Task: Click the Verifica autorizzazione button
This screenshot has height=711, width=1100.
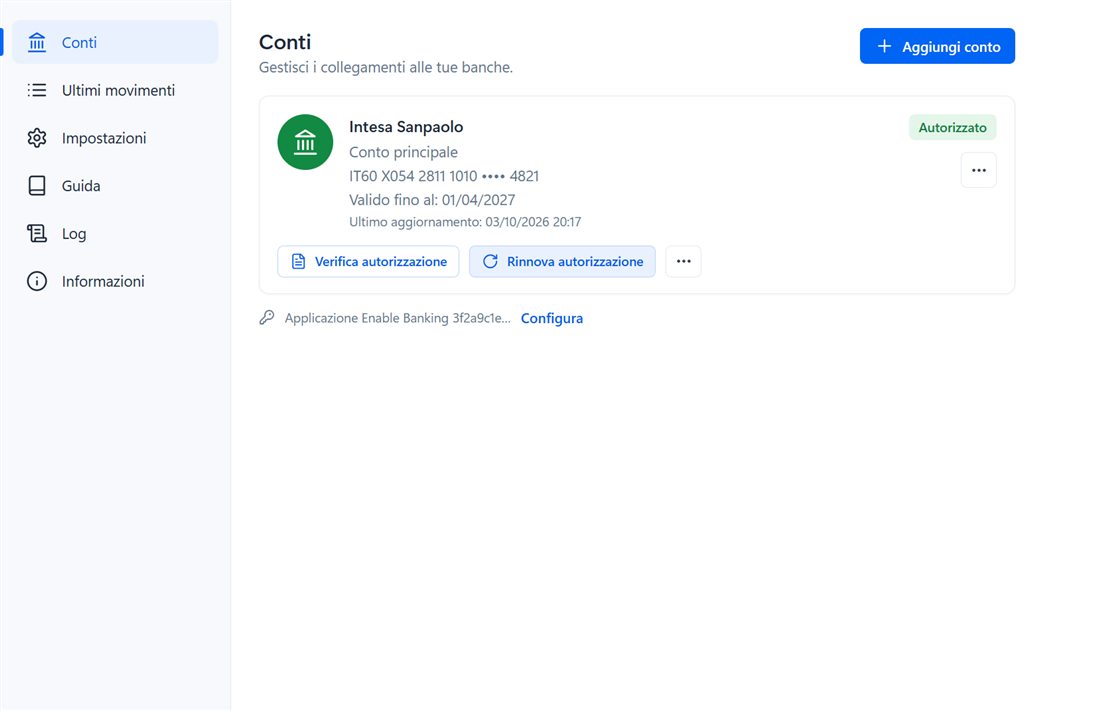Action: pyautogui.click(x=368, y=261)
